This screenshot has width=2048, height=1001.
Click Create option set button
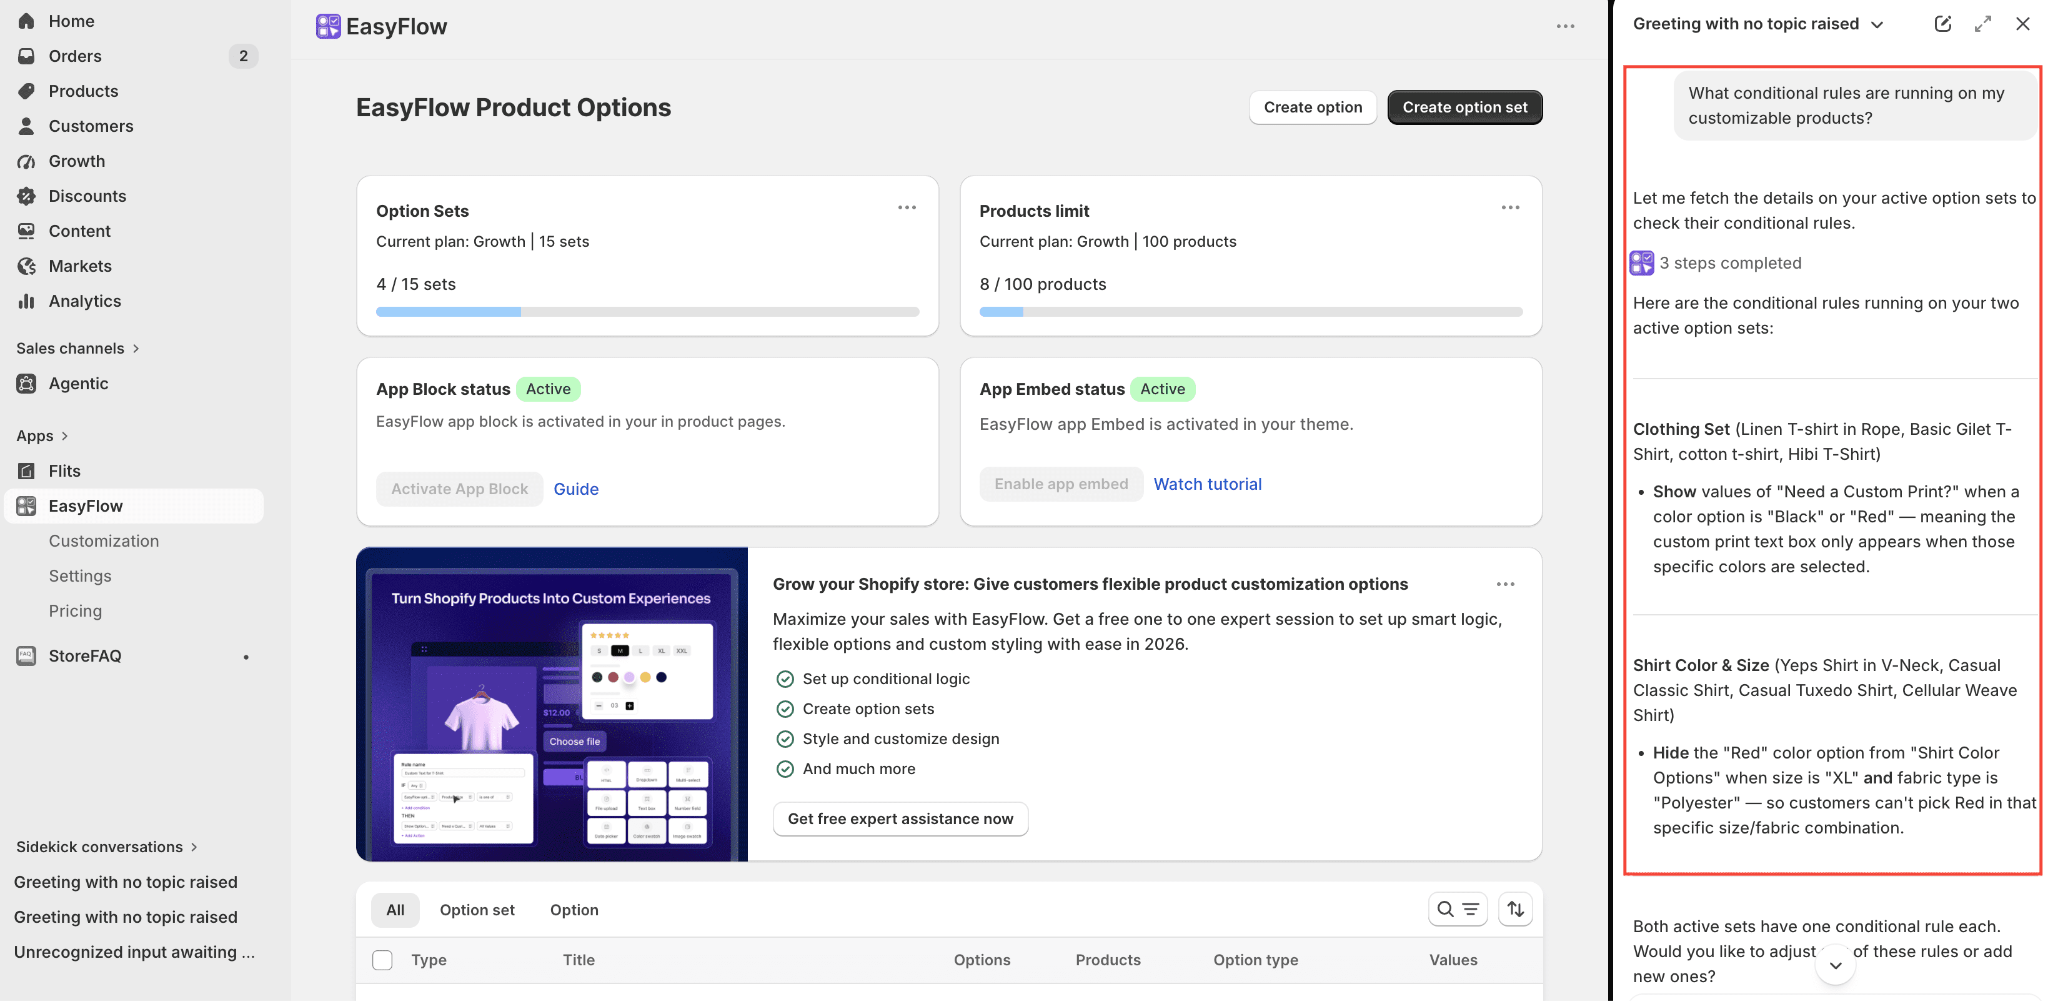point(1465,107)
